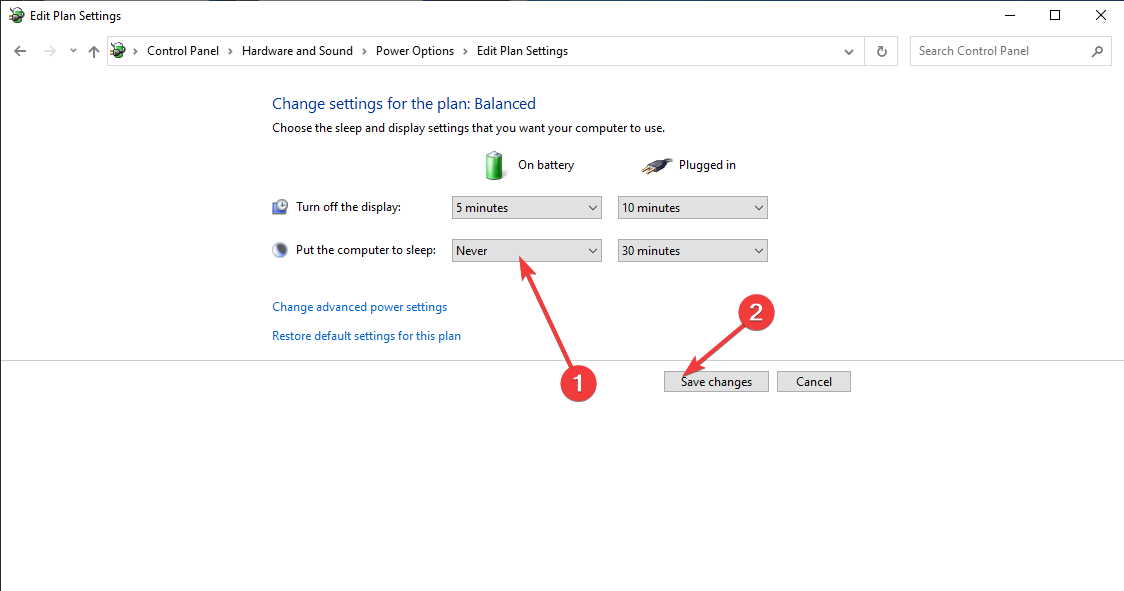1124x591 pixels.
Task: Open Plugged in display timeout dropdown
Action: click(x=693, y=208)
